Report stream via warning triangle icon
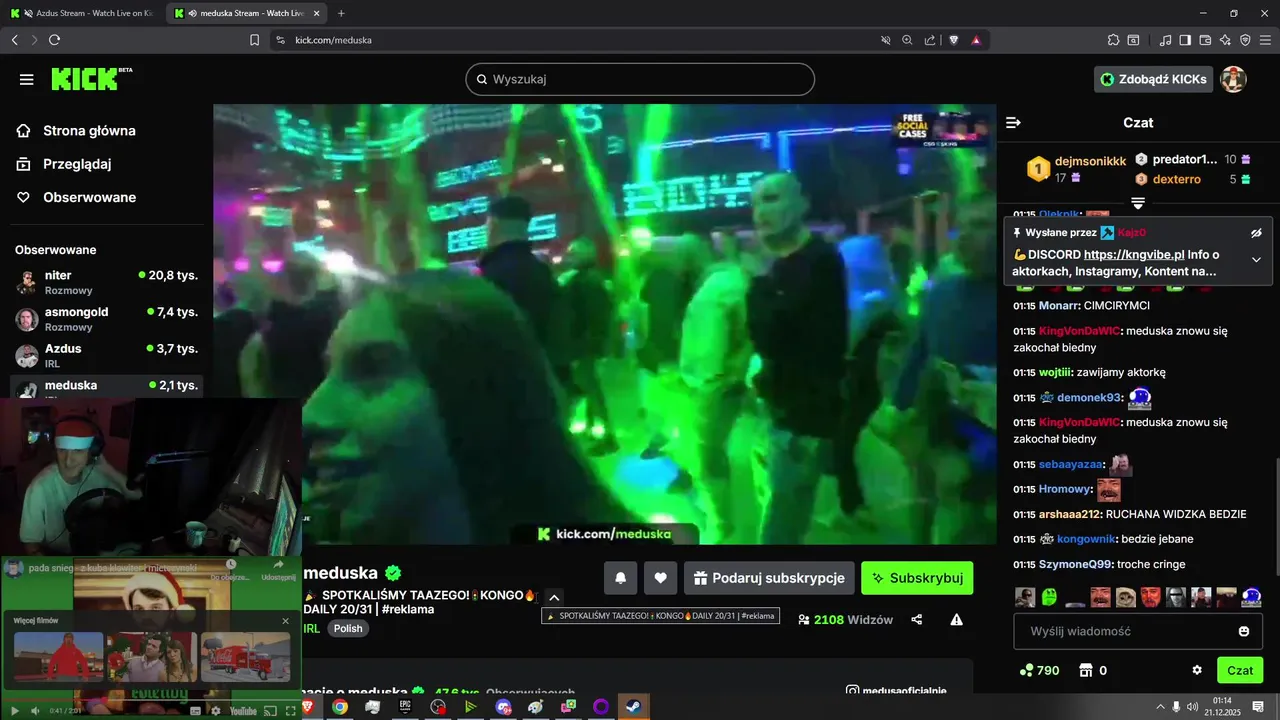 (957, 620)
